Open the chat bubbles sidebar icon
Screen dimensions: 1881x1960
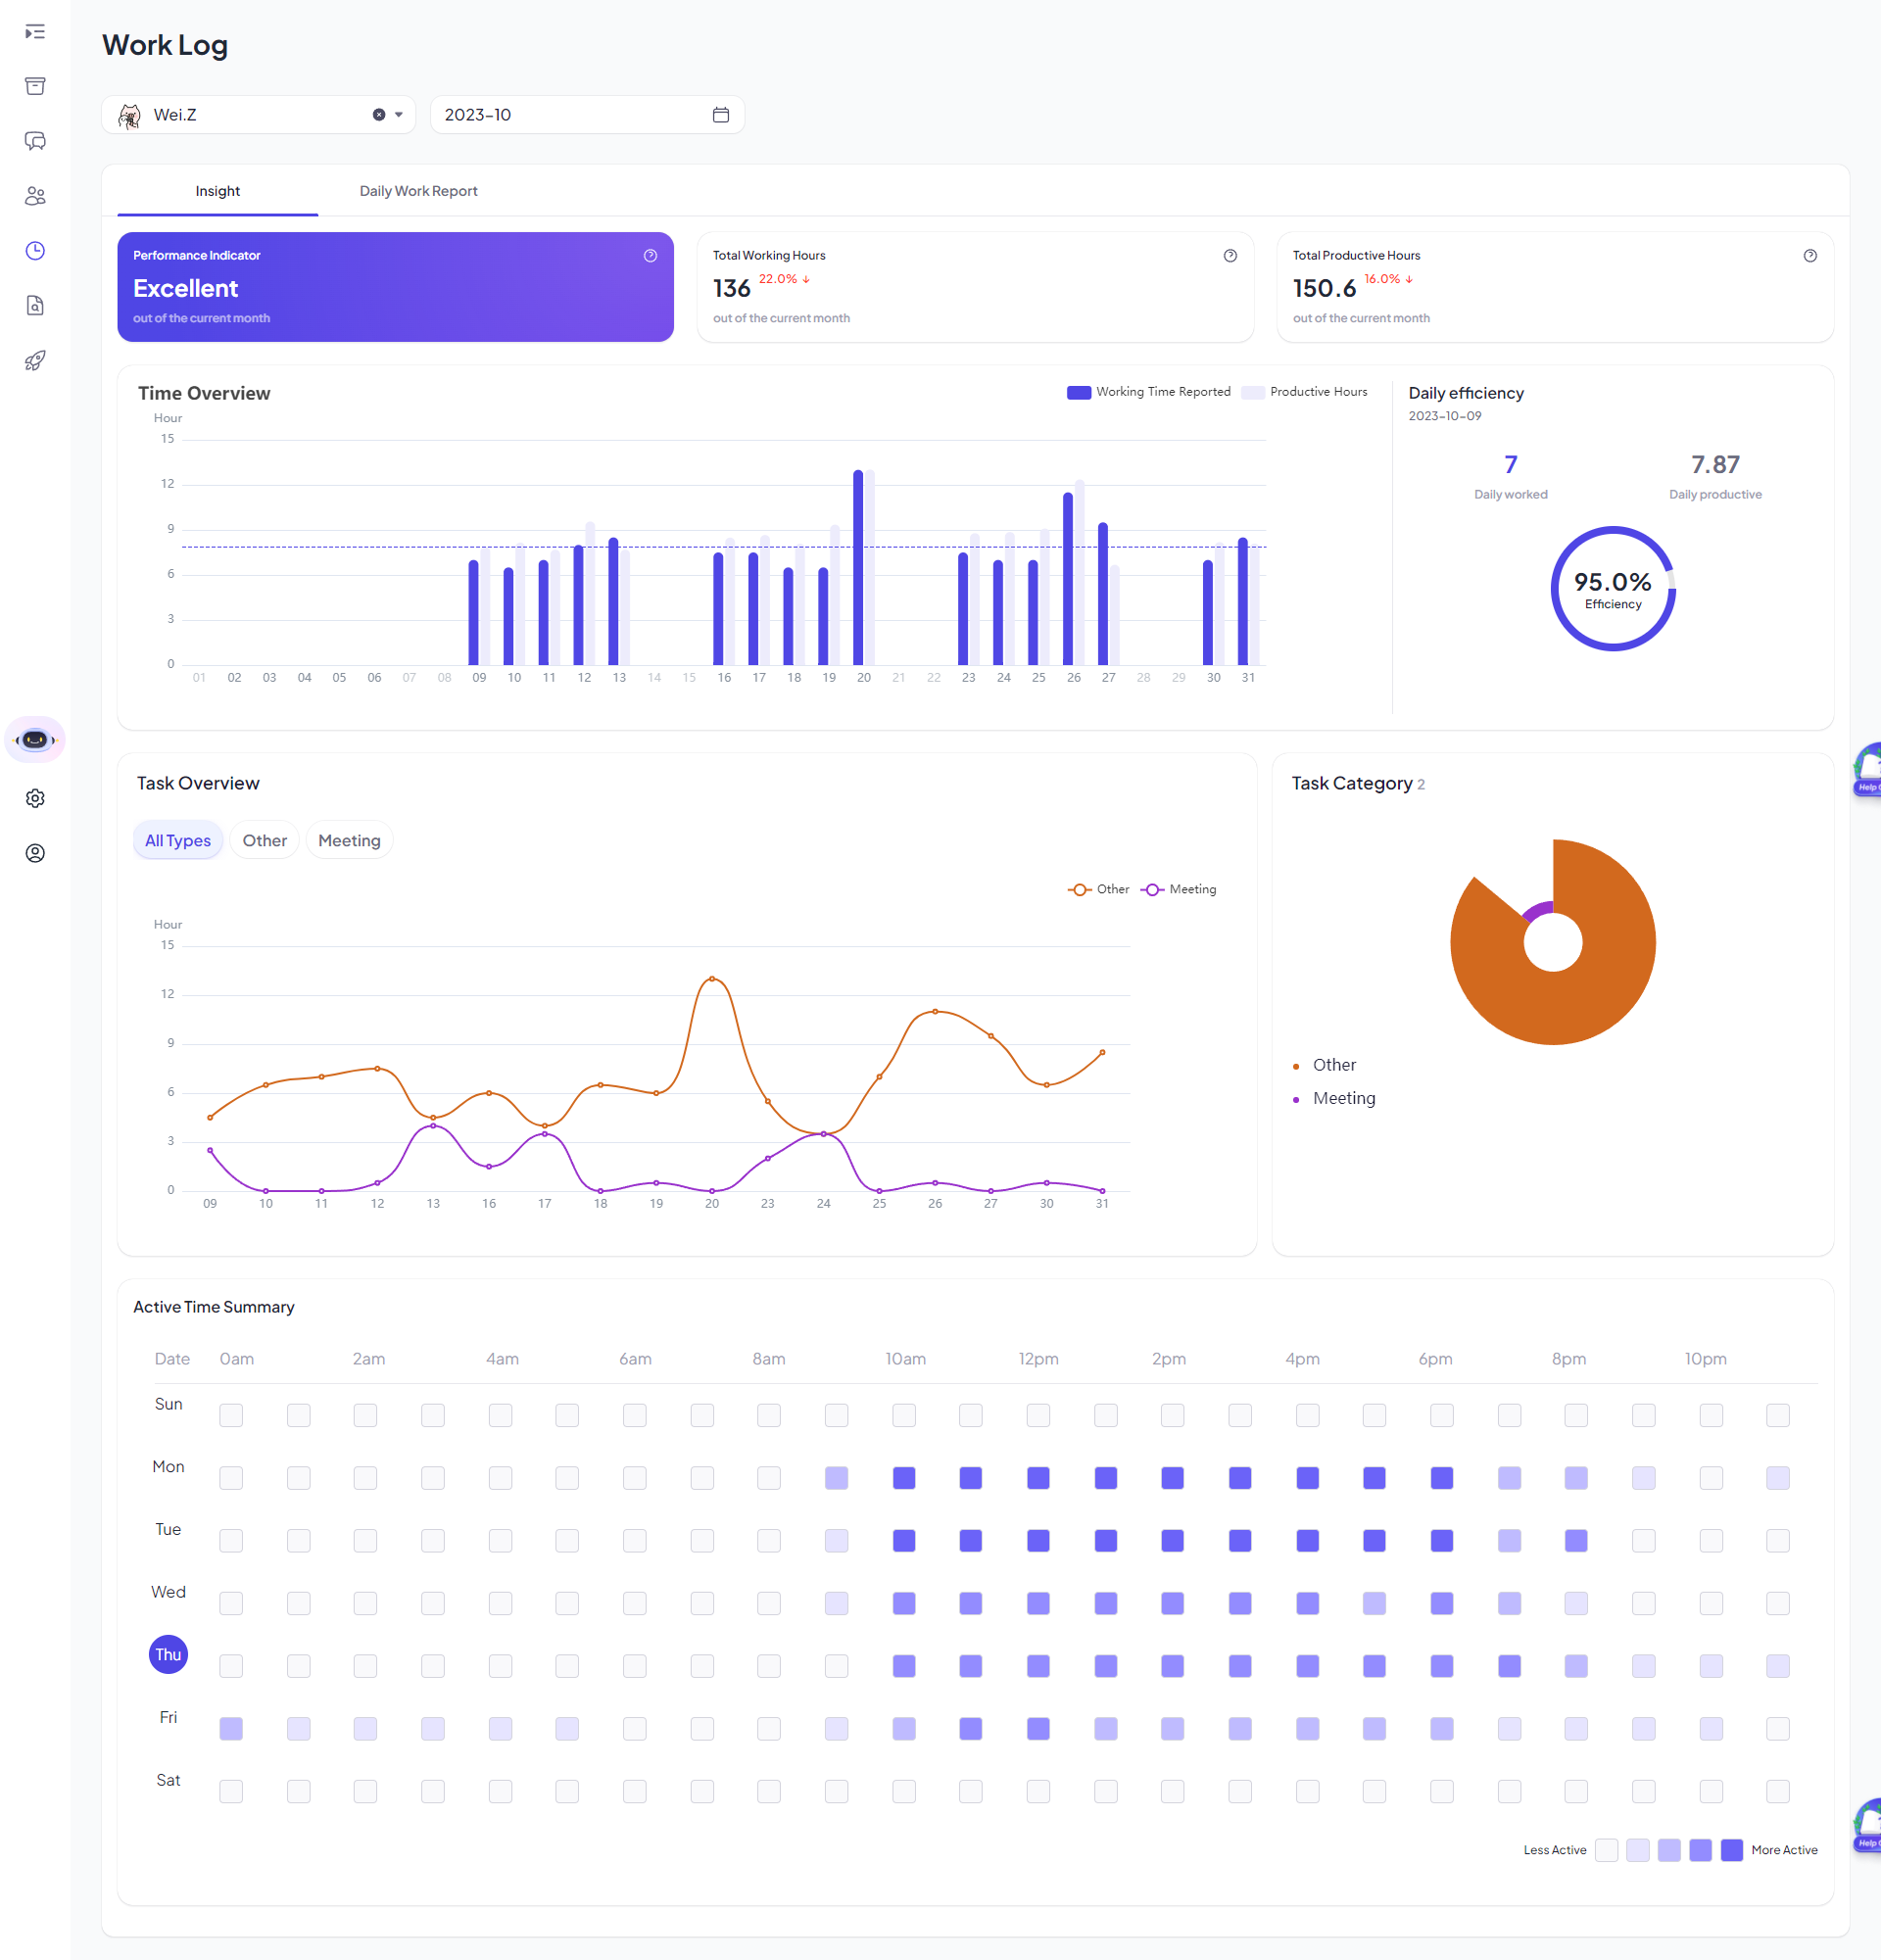(x=35, y=141)
